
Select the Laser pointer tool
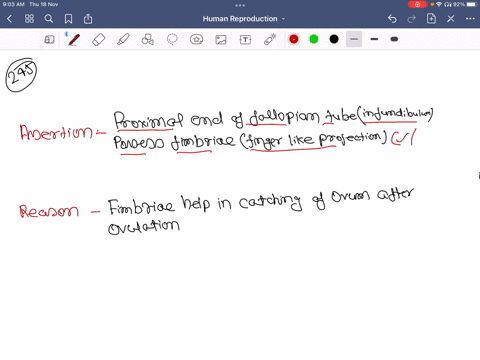[270, 40]
